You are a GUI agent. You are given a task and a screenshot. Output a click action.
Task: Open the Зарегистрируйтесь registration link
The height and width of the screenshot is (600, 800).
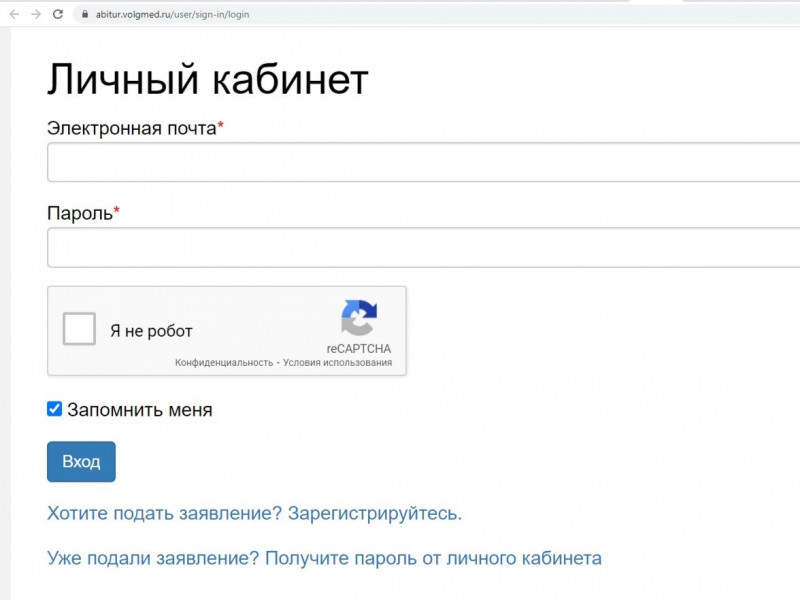(374, 513)
